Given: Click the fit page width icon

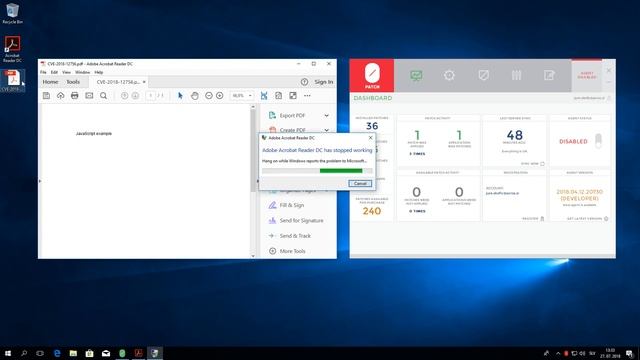Looking at the screenshot, I should (264, 96).
